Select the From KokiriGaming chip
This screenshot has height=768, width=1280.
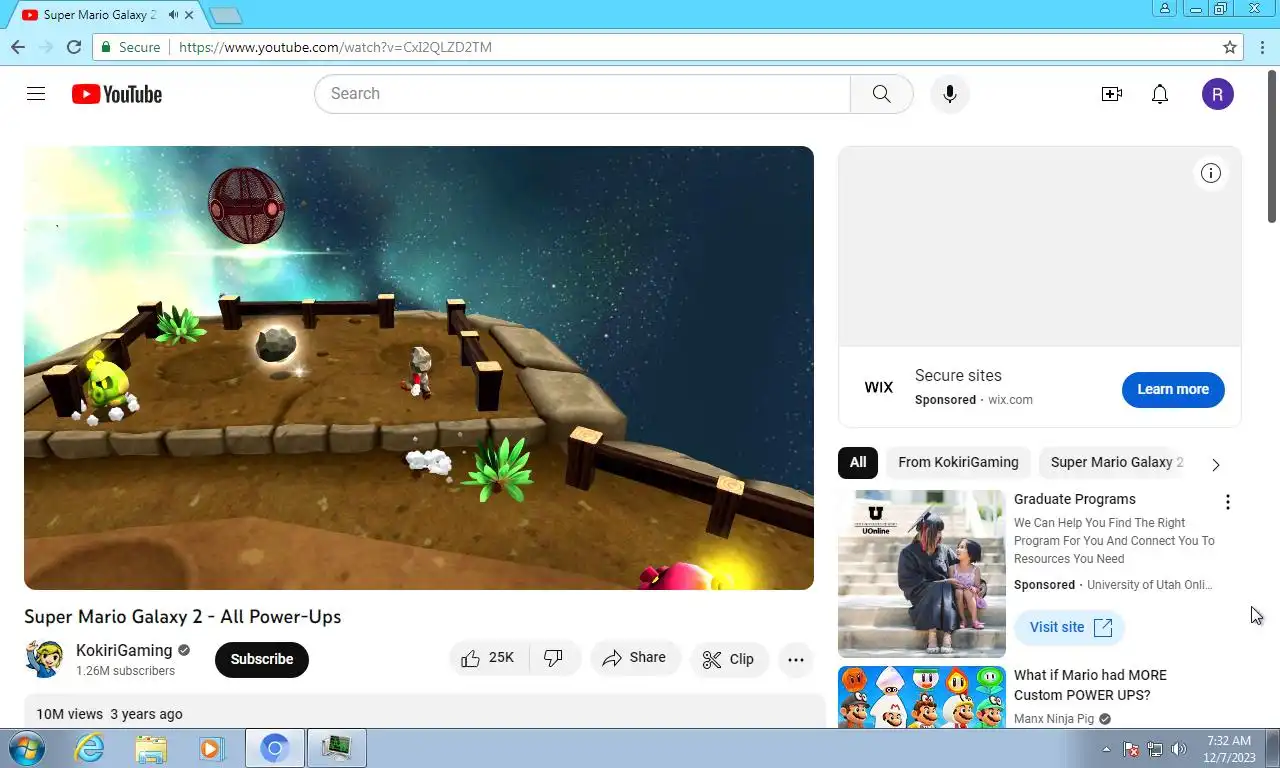pos(958,462)
